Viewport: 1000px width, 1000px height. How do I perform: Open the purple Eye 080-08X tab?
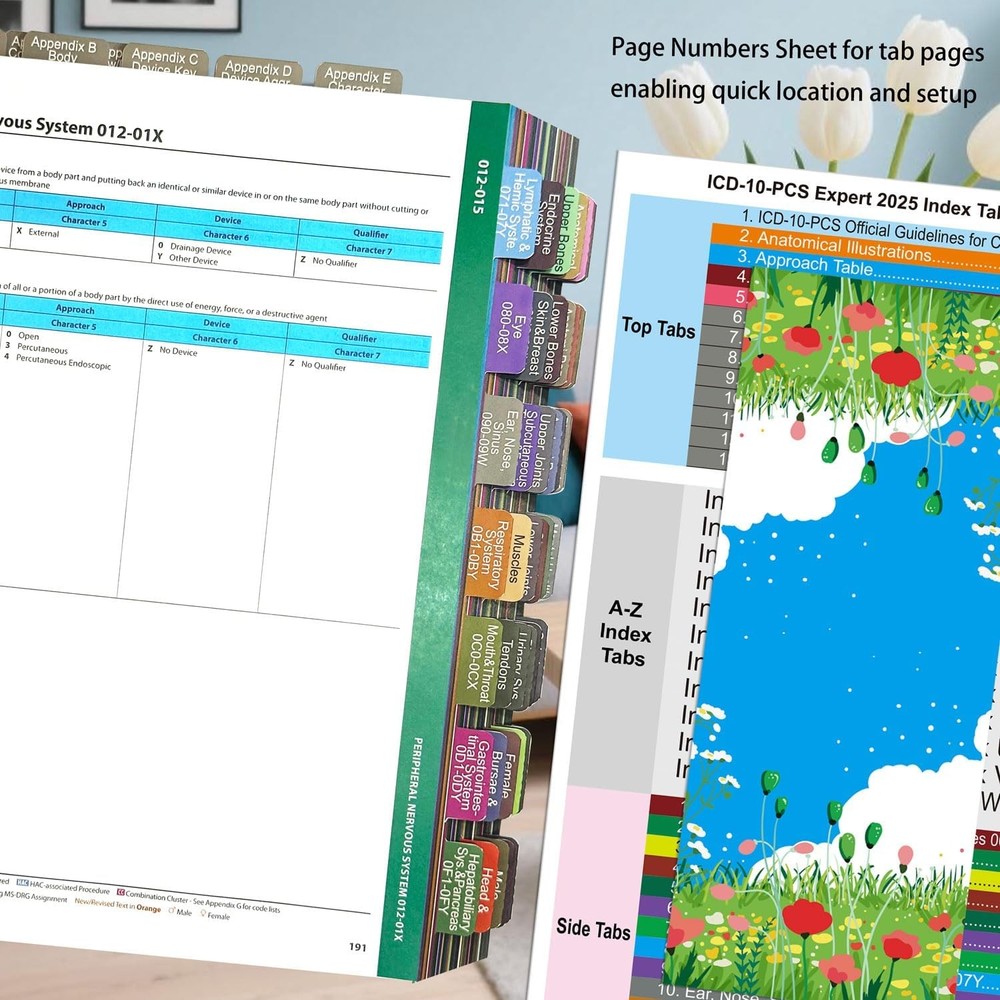click(x=510, y=329)
